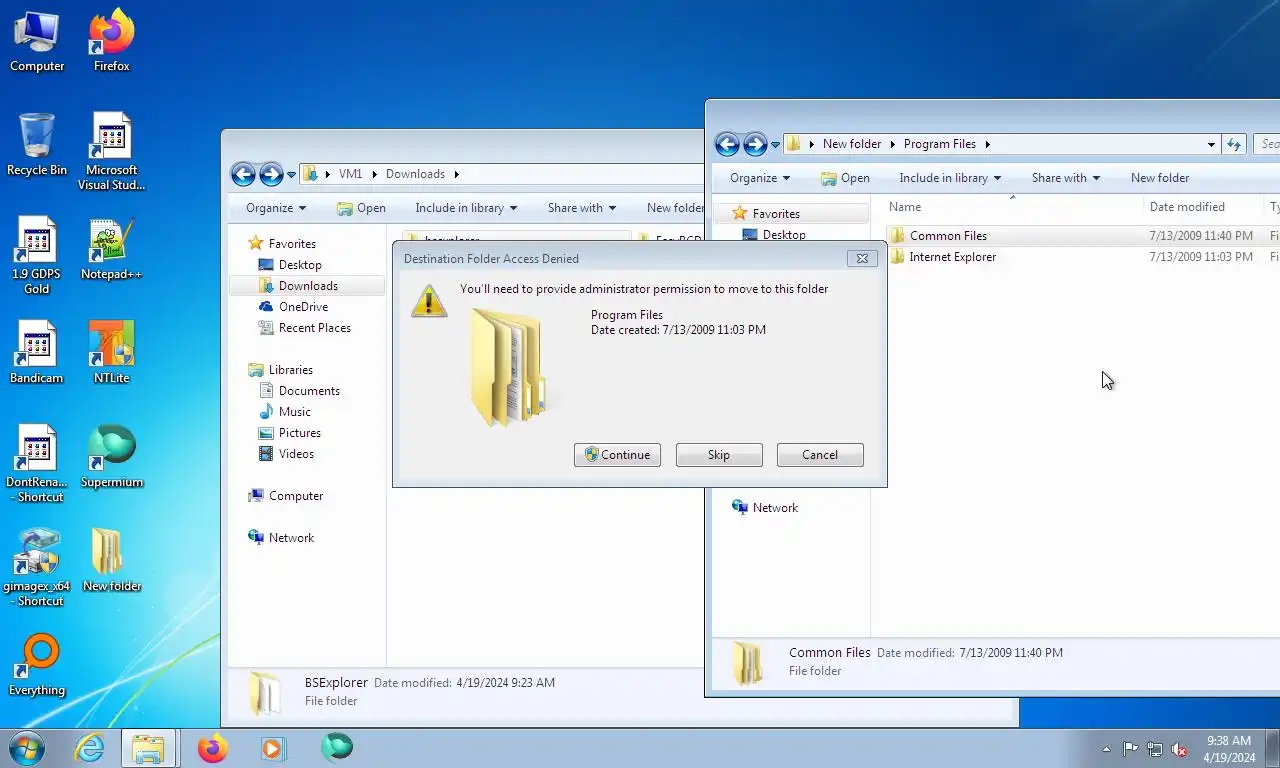Open recent pages dropdown in Downloads window

291,175
